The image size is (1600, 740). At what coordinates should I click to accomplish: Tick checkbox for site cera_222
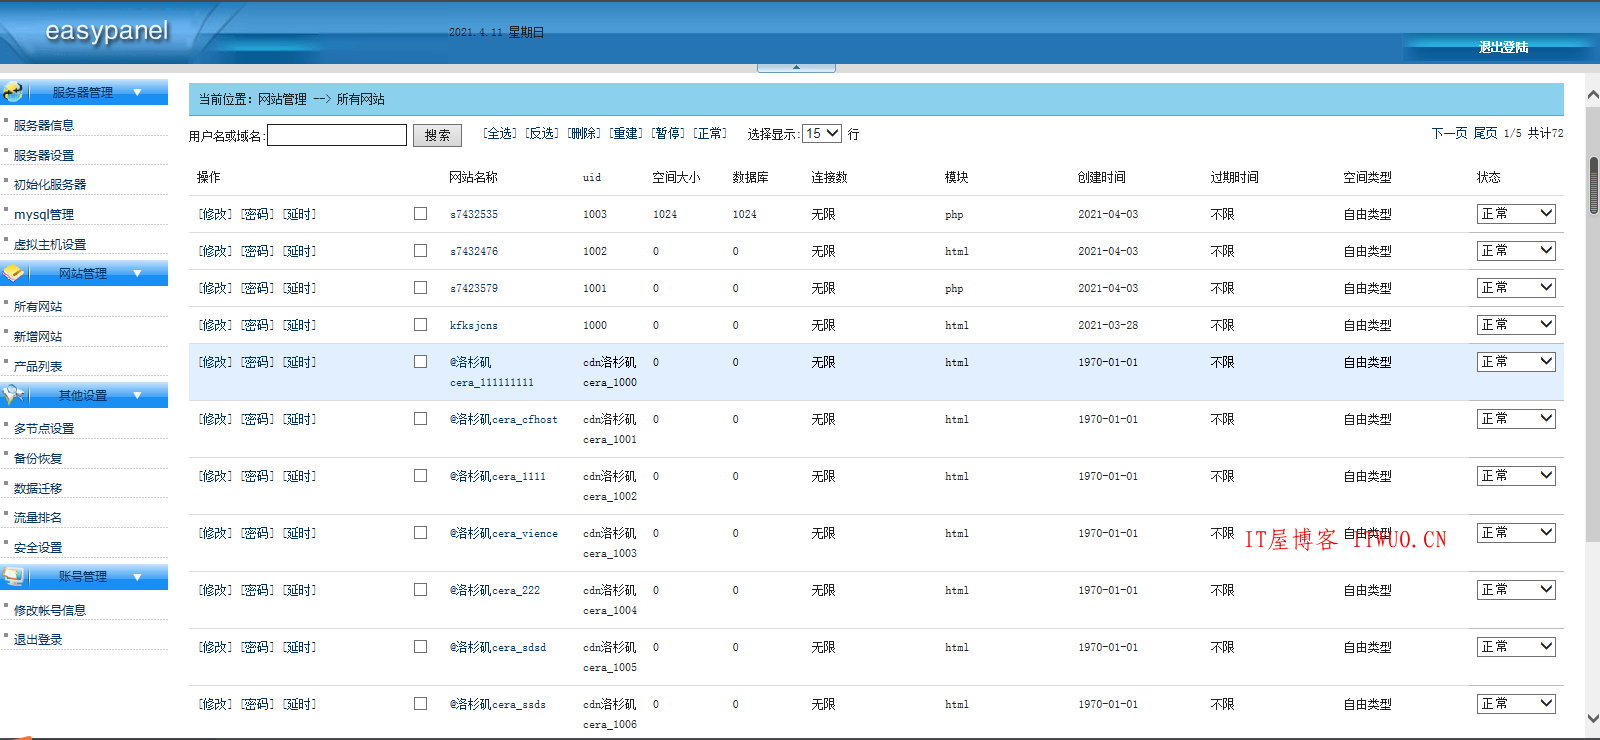(x=420, y=589)
